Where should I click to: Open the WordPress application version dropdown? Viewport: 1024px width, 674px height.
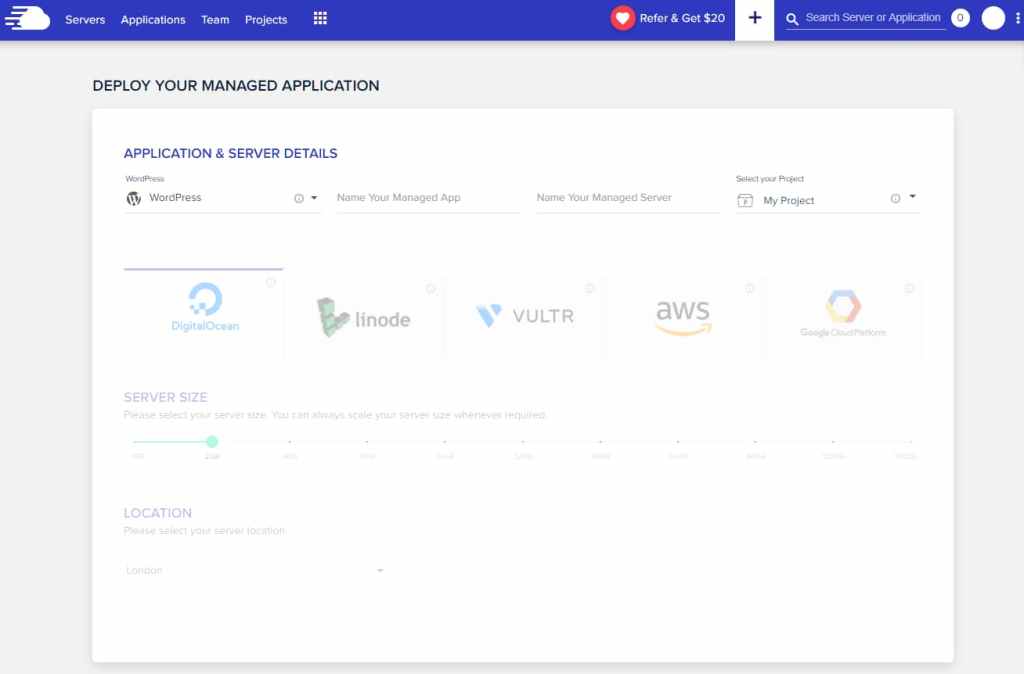[314, 199]
